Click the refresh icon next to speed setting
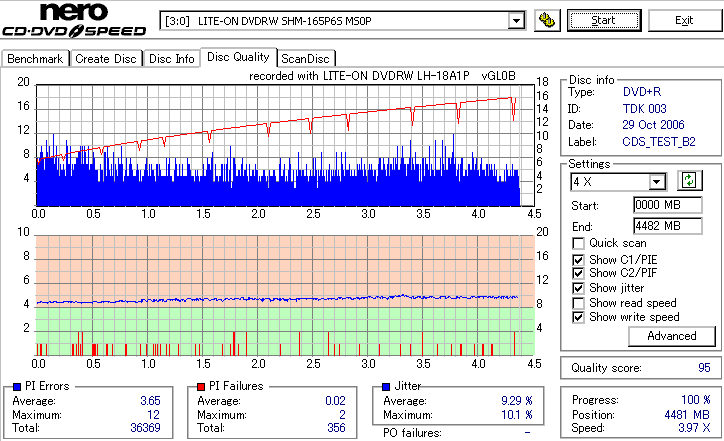 click(689, 180)
